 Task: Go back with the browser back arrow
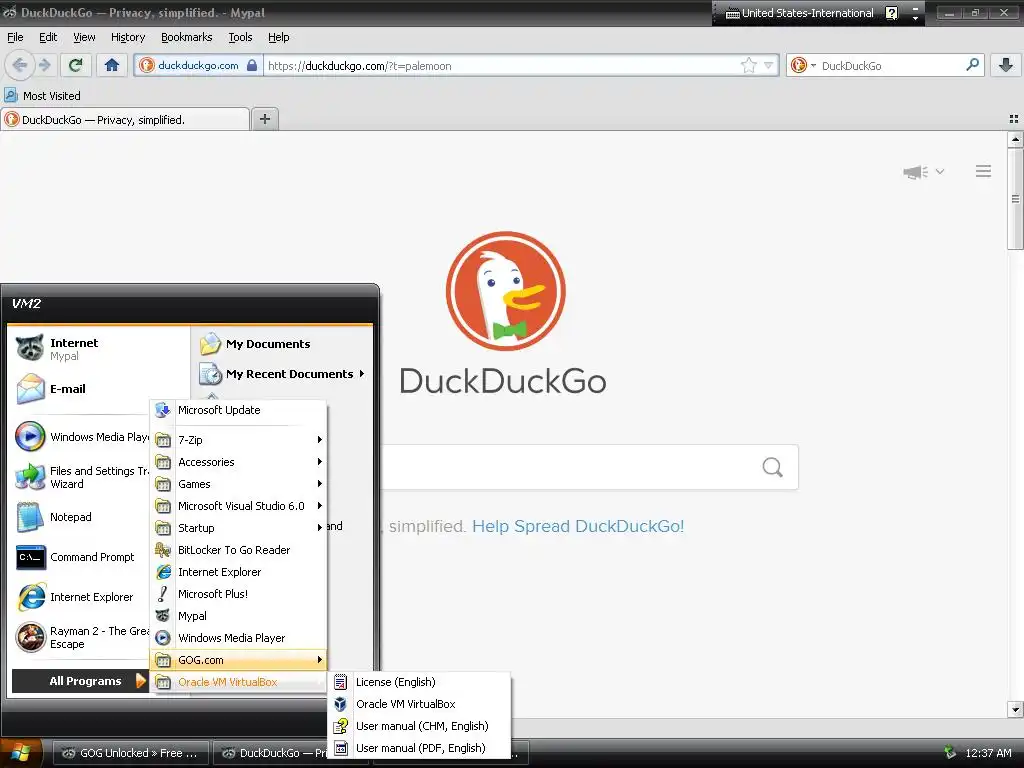pos(20,65)
